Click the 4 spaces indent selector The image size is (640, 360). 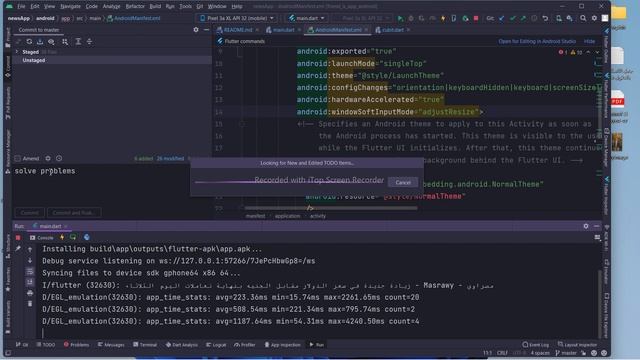click(540, 353)
